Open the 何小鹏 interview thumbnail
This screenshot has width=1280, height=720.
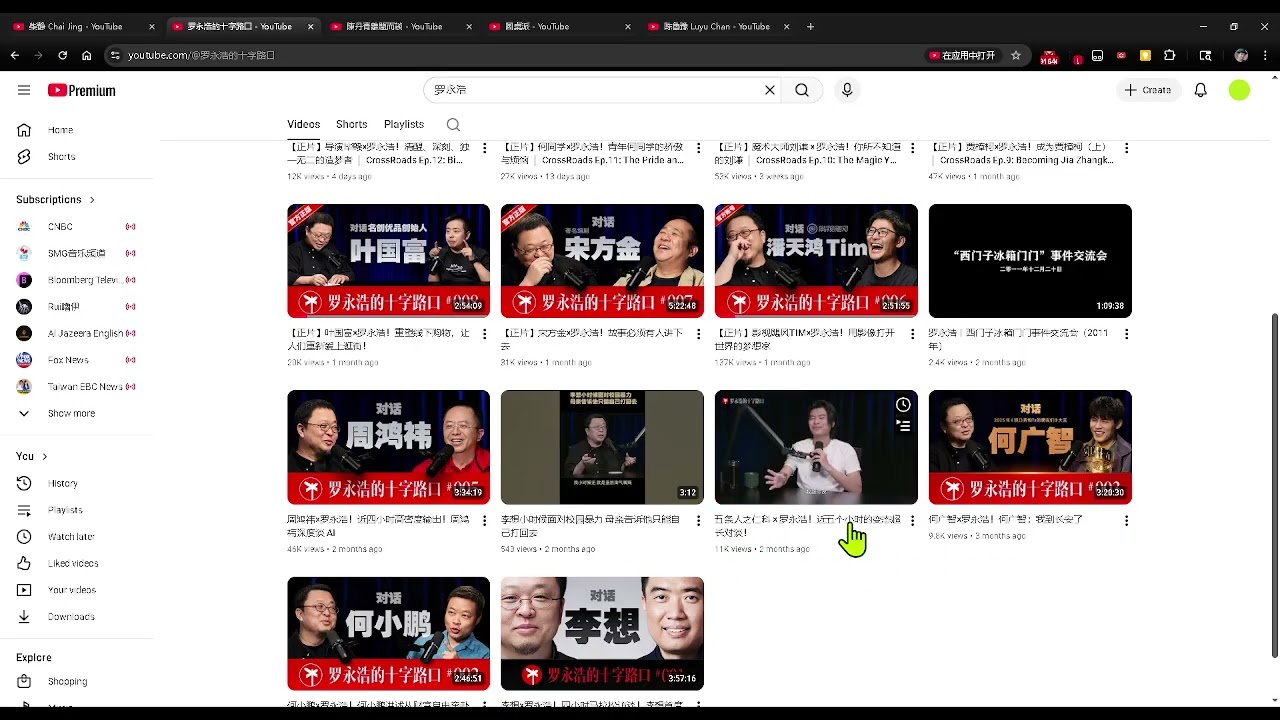coord(388,633)
